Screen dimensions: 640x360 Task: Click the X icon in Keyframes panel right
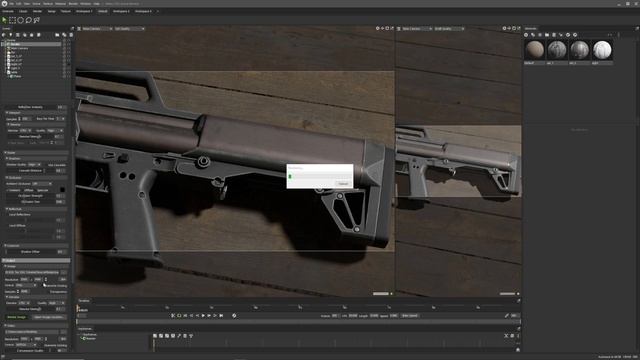[506, 336]
